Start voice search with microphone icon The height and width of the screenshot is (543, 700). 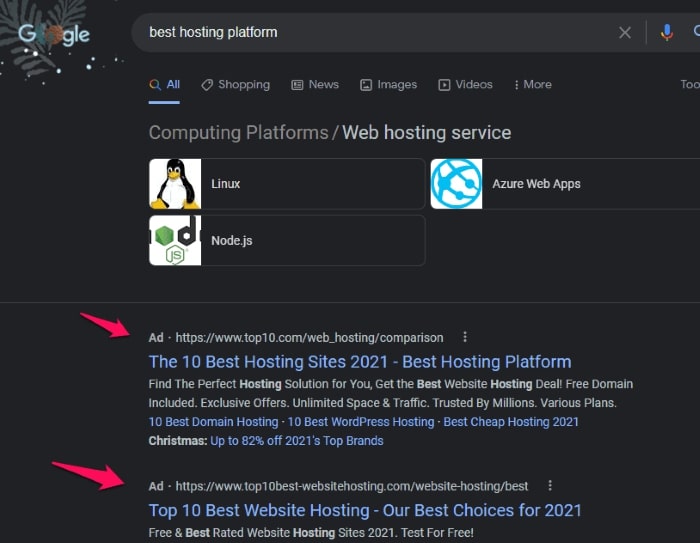pyautogui.click(x=667, y=33)
